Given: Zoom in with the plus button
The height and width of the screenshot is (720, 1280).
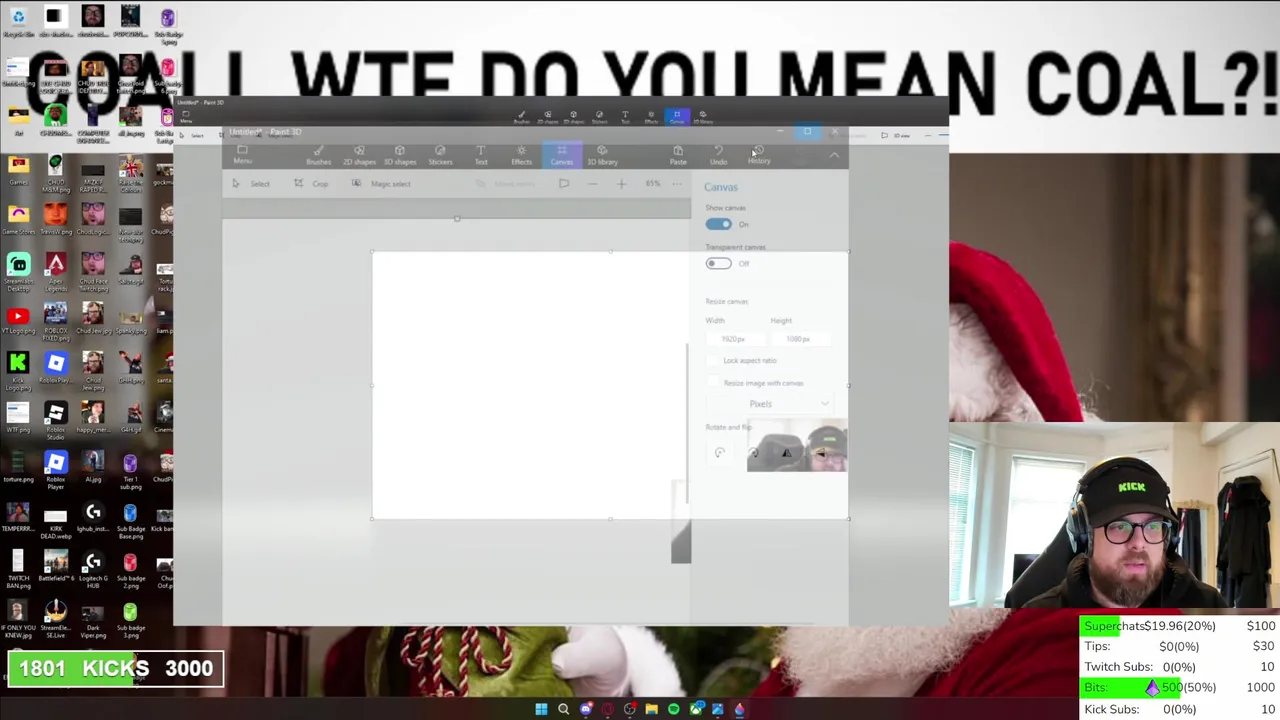Looking at the screenshot, I should click(x=621, y=184).
